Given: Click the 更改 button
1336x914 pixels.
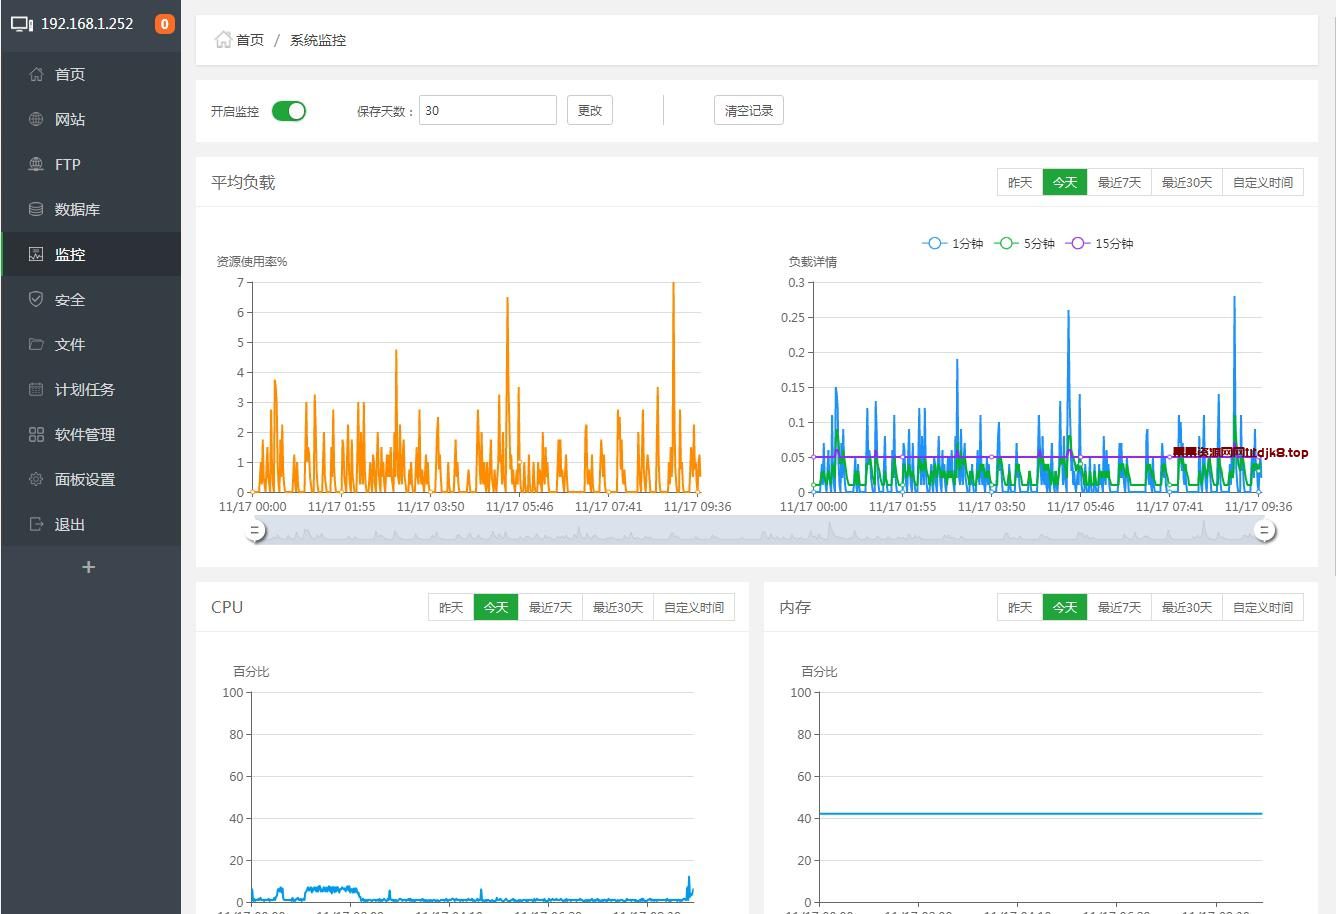Looking at the screenshot, I should click(x=589, y=110).
